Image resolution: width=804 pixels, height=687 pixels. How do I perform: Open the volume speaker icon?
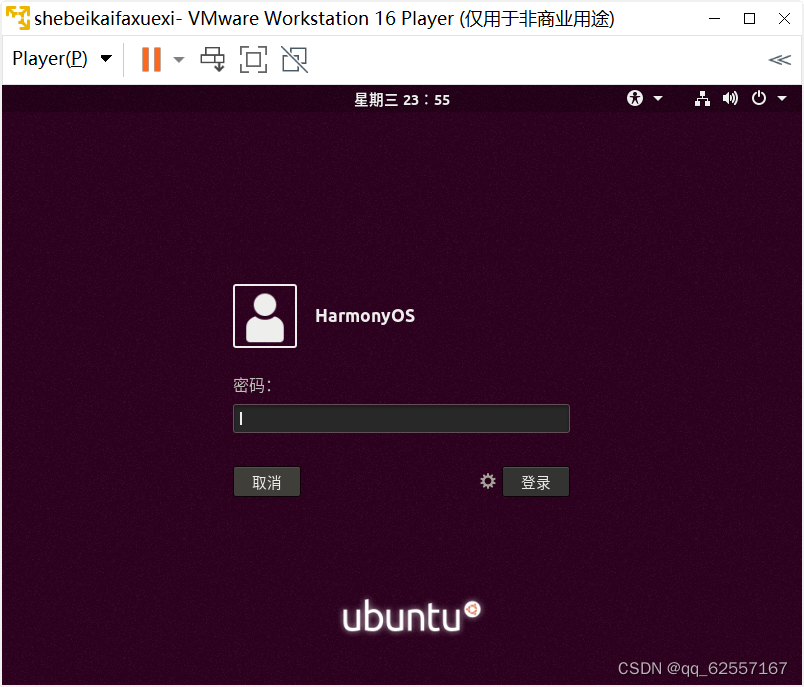730,98
